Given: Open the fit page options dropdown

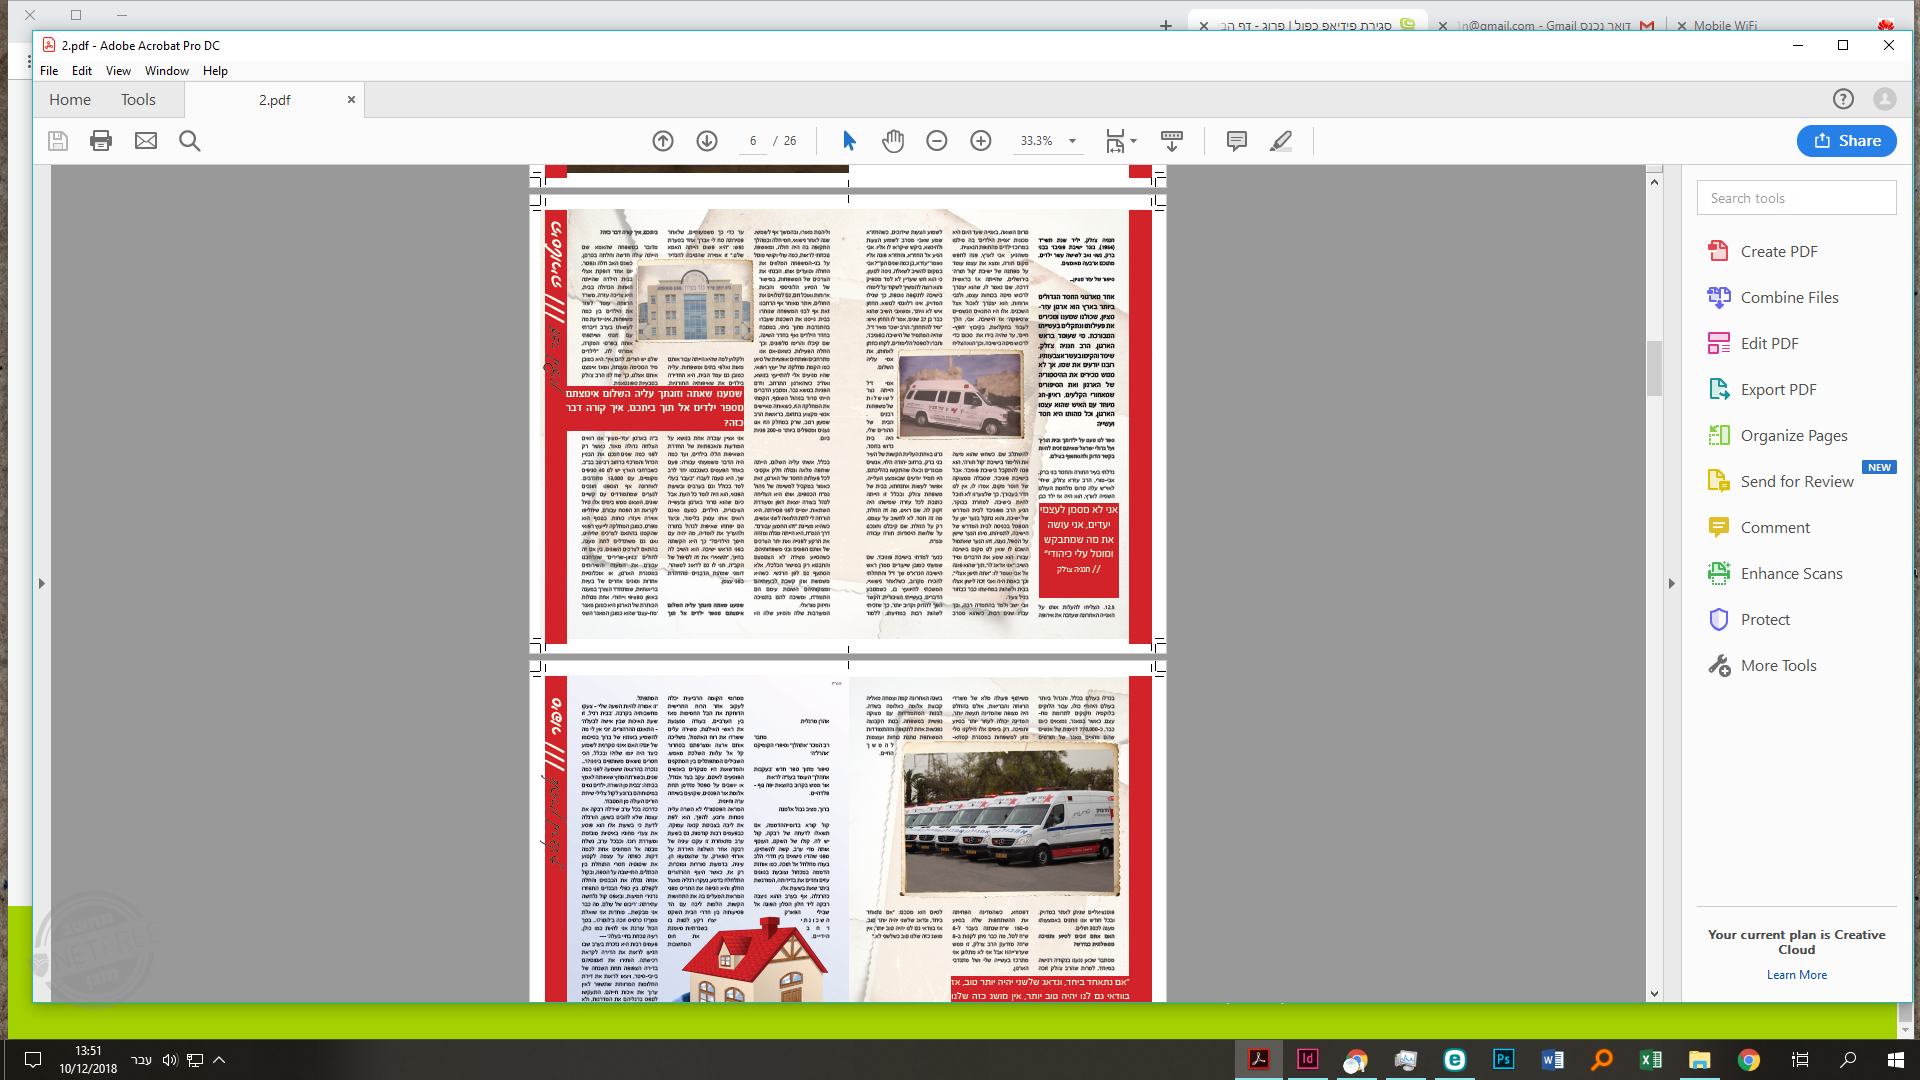Looking at the screenshot, I should [1134, 141].
